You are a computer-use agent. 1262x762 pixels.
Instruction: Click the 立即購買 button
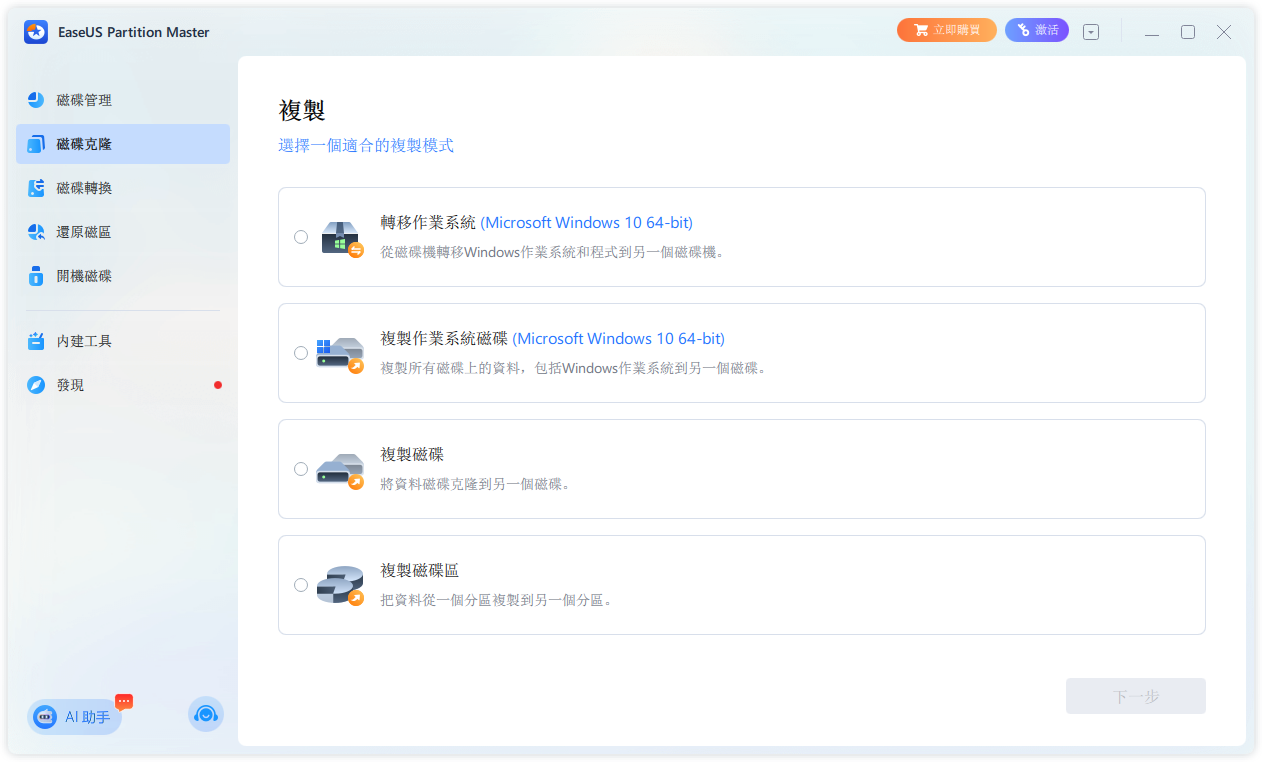946,29
